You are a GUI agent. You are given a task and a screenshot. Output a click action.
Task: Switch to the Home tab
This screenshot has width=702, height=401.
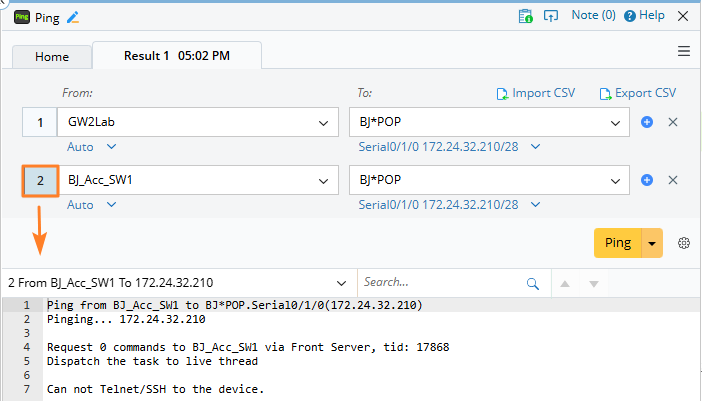52,57
